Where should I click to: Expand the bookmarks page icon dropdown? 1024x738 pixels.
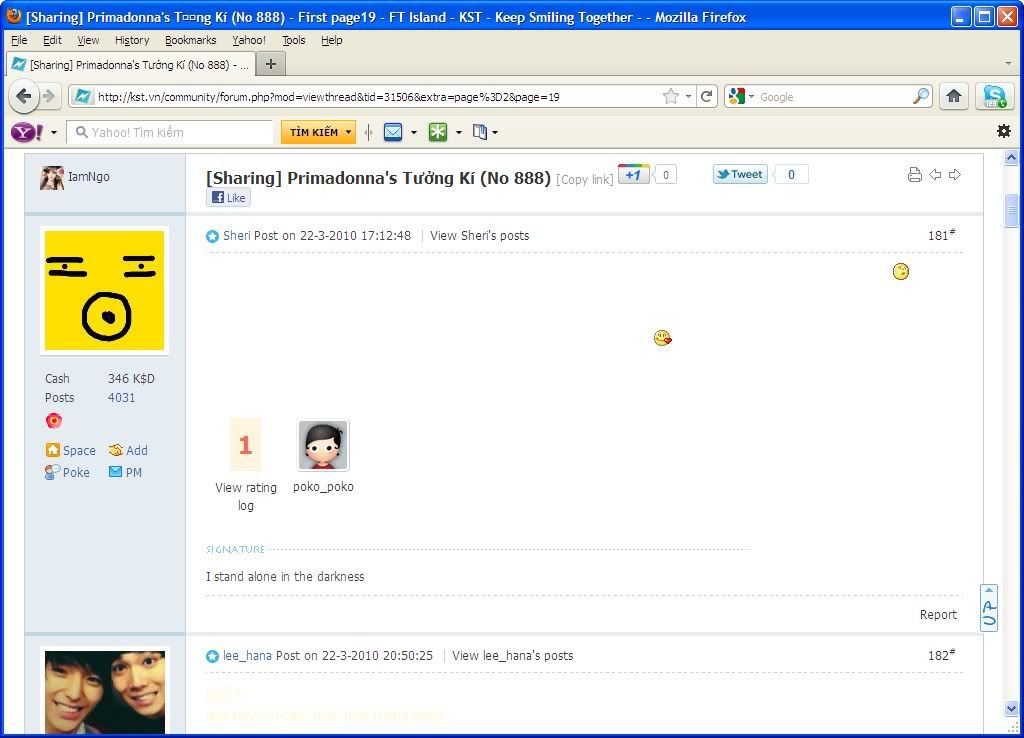point(495,133)
